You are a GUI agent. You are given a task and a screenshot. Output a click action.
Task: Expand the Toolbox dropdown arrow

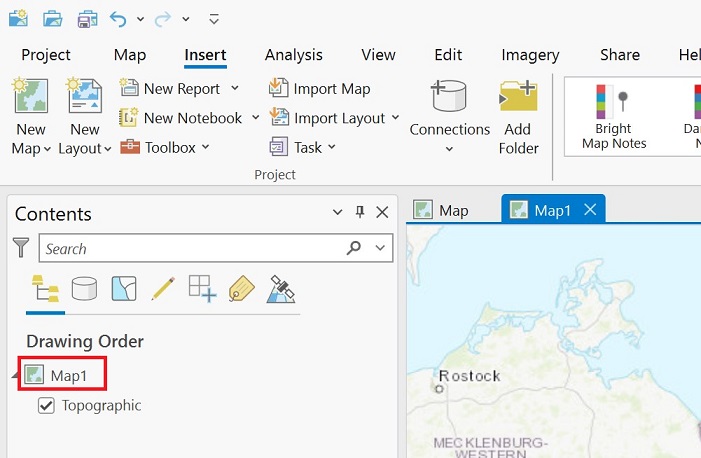tap(205, 147)
